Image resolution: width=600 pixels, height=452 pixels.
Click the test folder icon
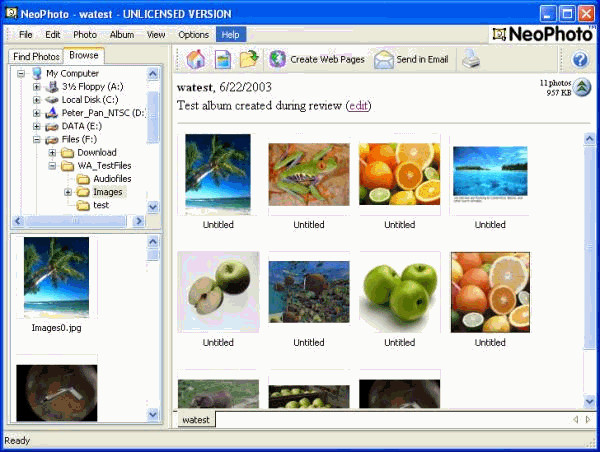click(83, 205)
